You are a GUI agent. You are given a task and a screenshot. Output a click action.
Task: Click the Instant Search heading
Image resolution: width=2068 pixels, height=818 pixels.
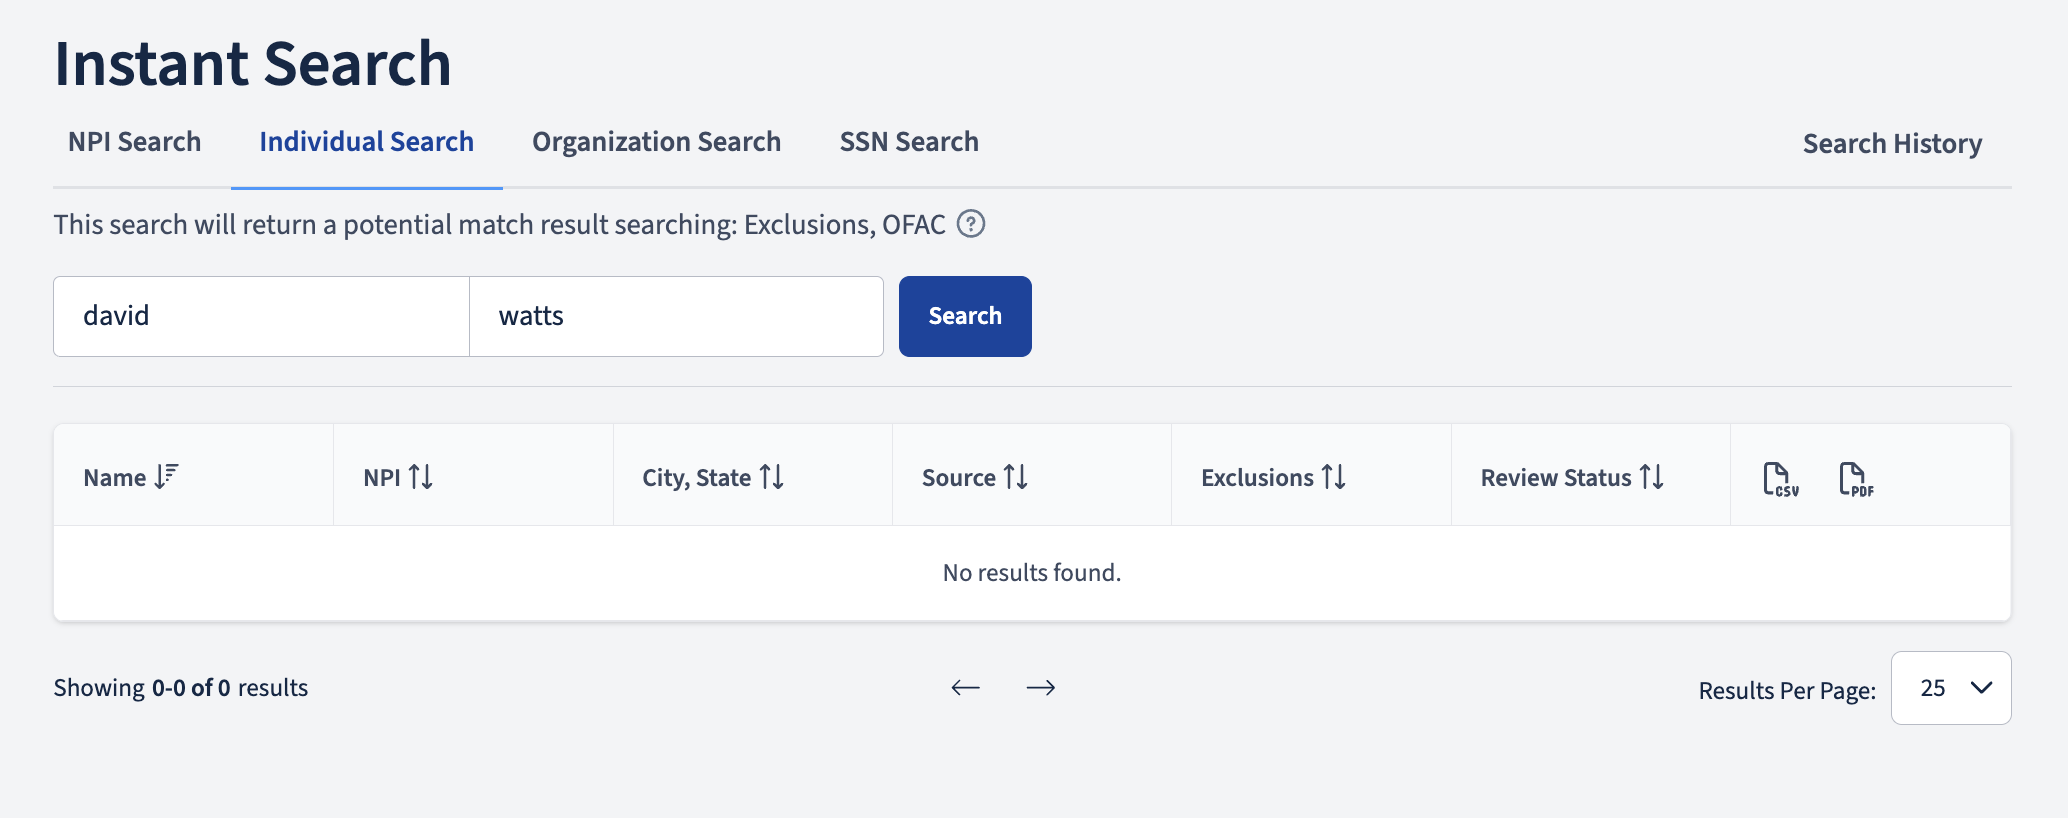tap(253, 63)
